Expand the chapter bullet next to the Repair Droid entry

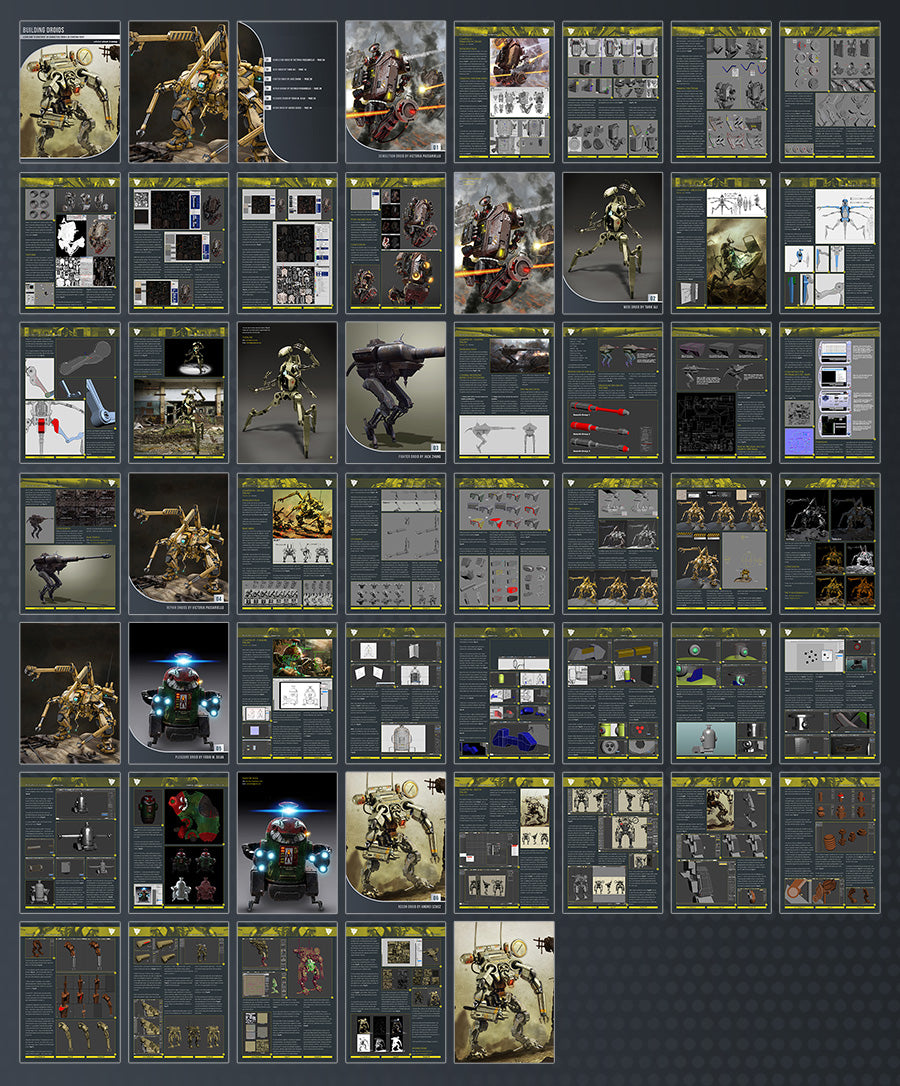coord(268,88)
